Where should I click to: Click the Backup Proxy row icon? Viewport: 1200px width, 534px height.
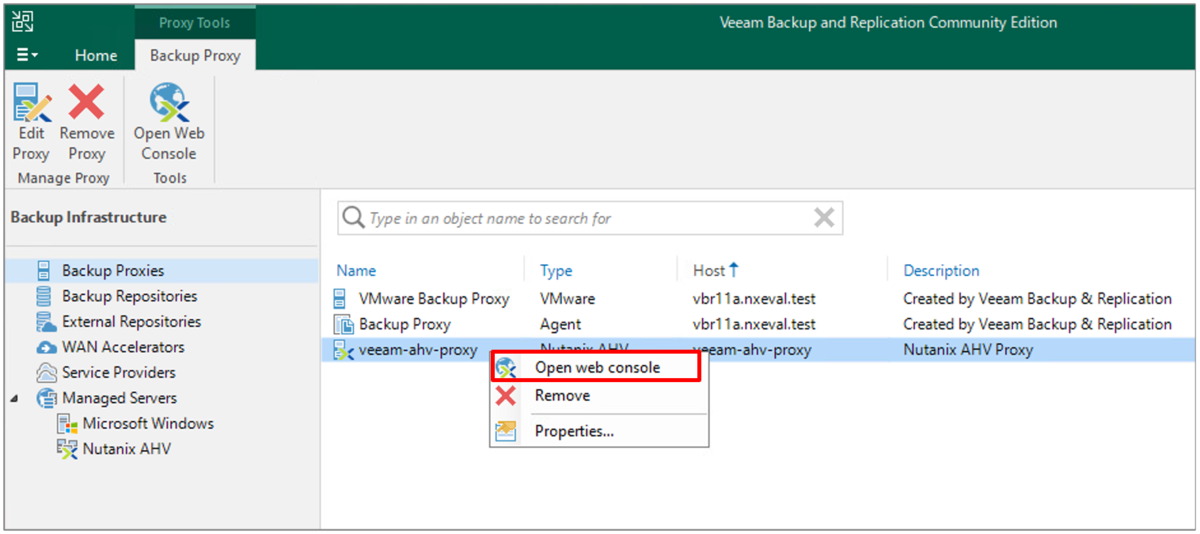click(x=343, y=324)
